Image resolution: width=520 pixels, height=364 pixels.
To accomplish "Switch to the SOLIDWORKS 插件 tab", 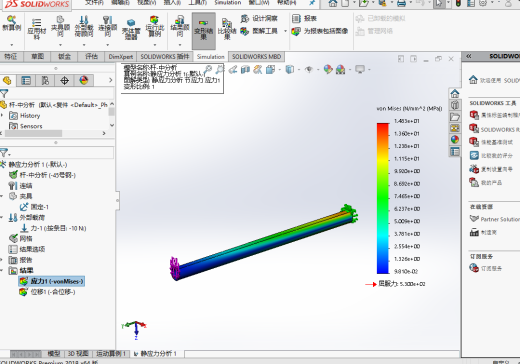I will click(165, 57).
